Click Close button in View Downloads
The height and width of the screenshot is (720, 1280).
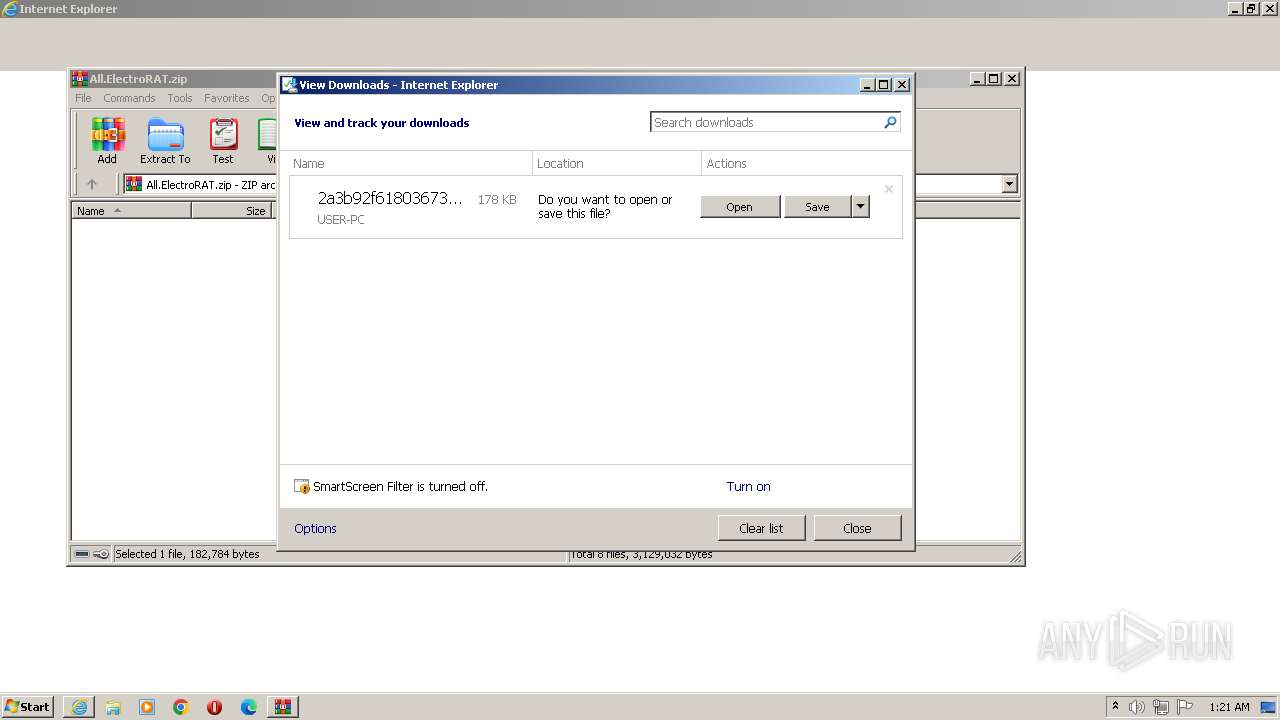[x=857, y=528]
